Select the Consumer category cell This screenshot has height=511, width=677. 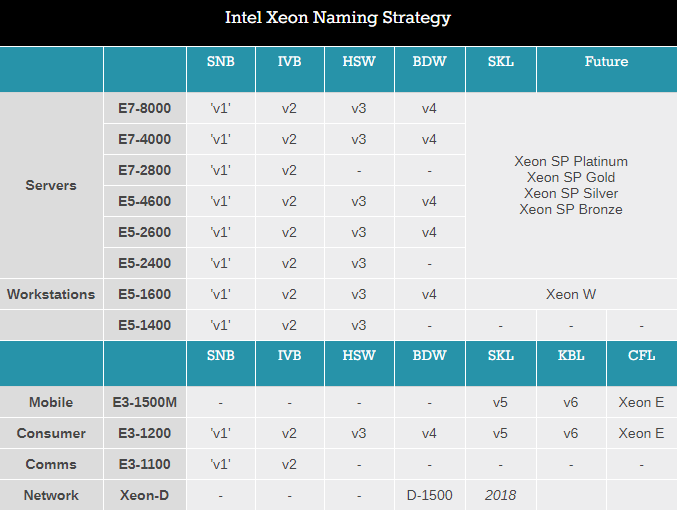(51, 433)
